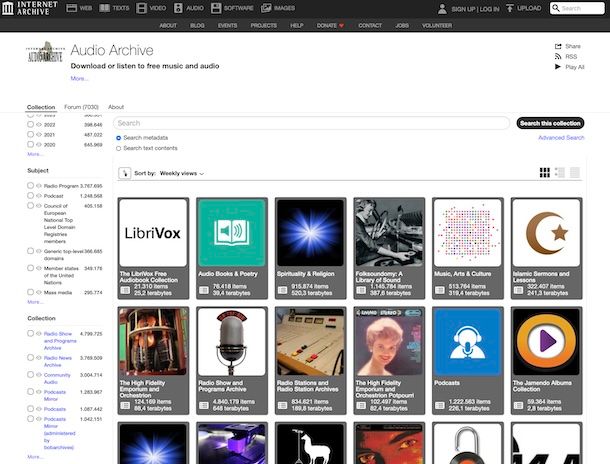Open the Web section icon

click(x=72, y=8)
